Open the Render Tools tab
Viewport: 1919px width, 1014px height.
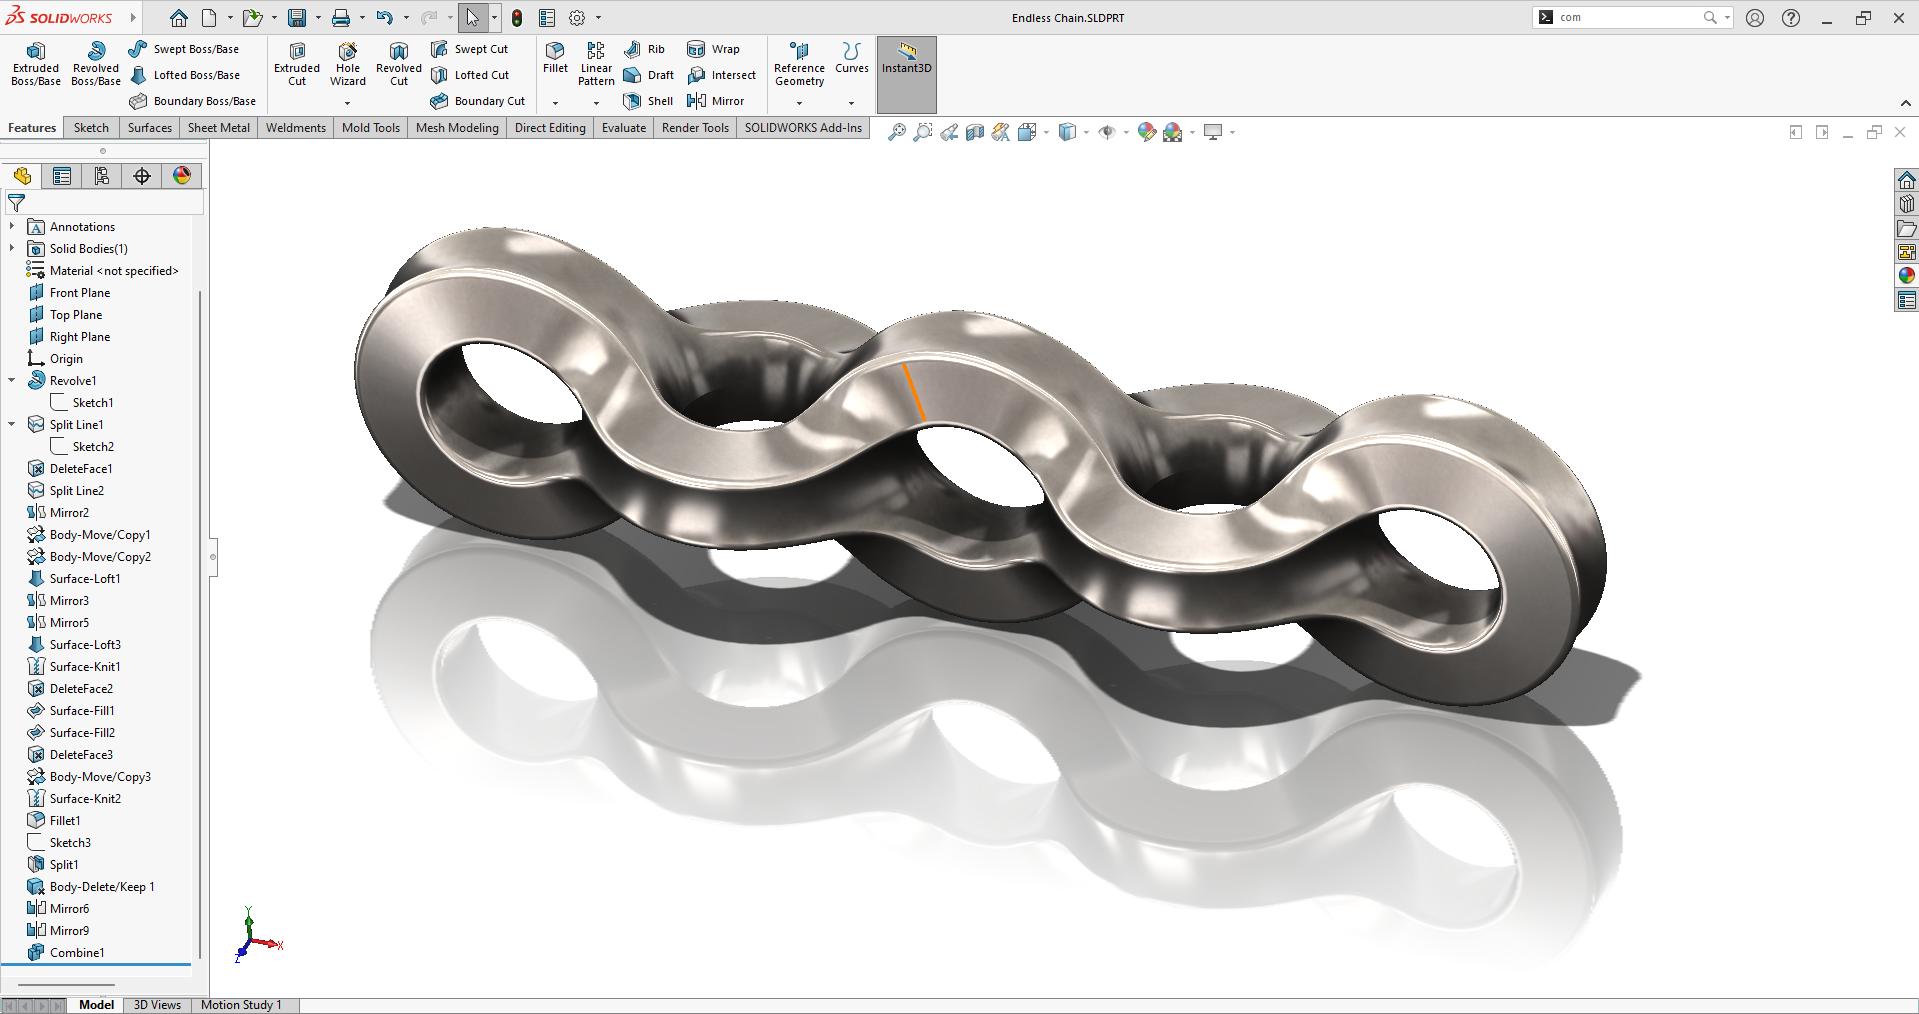[x=695, y=128]
